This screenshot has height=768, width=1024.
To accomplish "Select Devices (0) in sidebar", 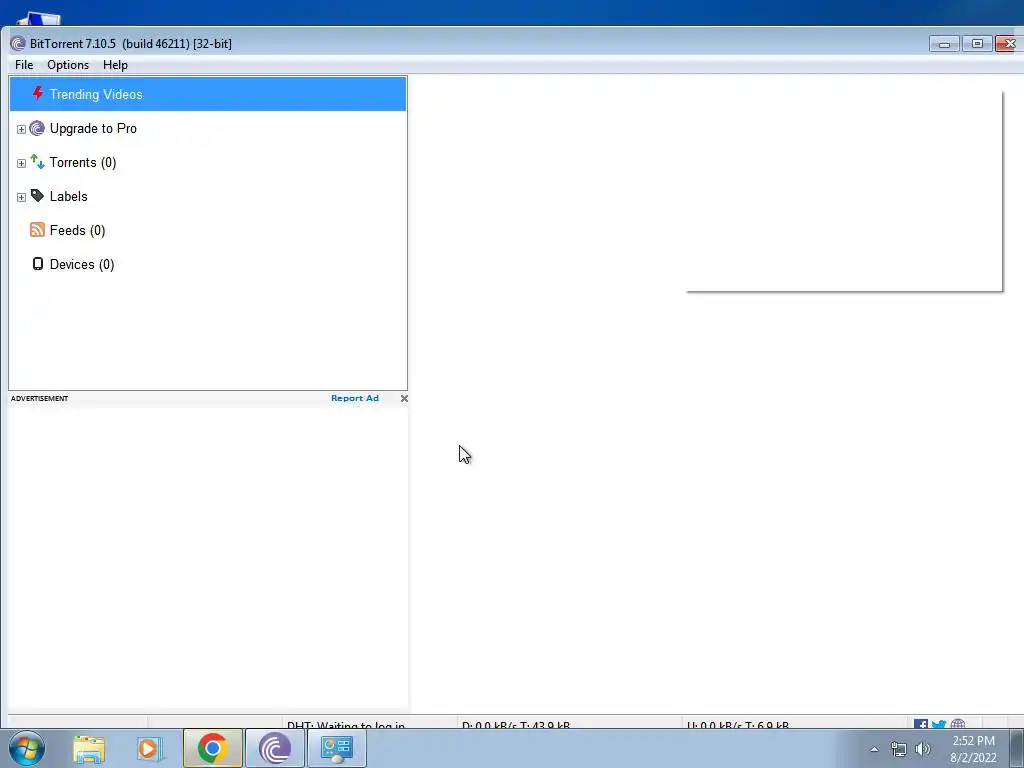I will (82, 264).
